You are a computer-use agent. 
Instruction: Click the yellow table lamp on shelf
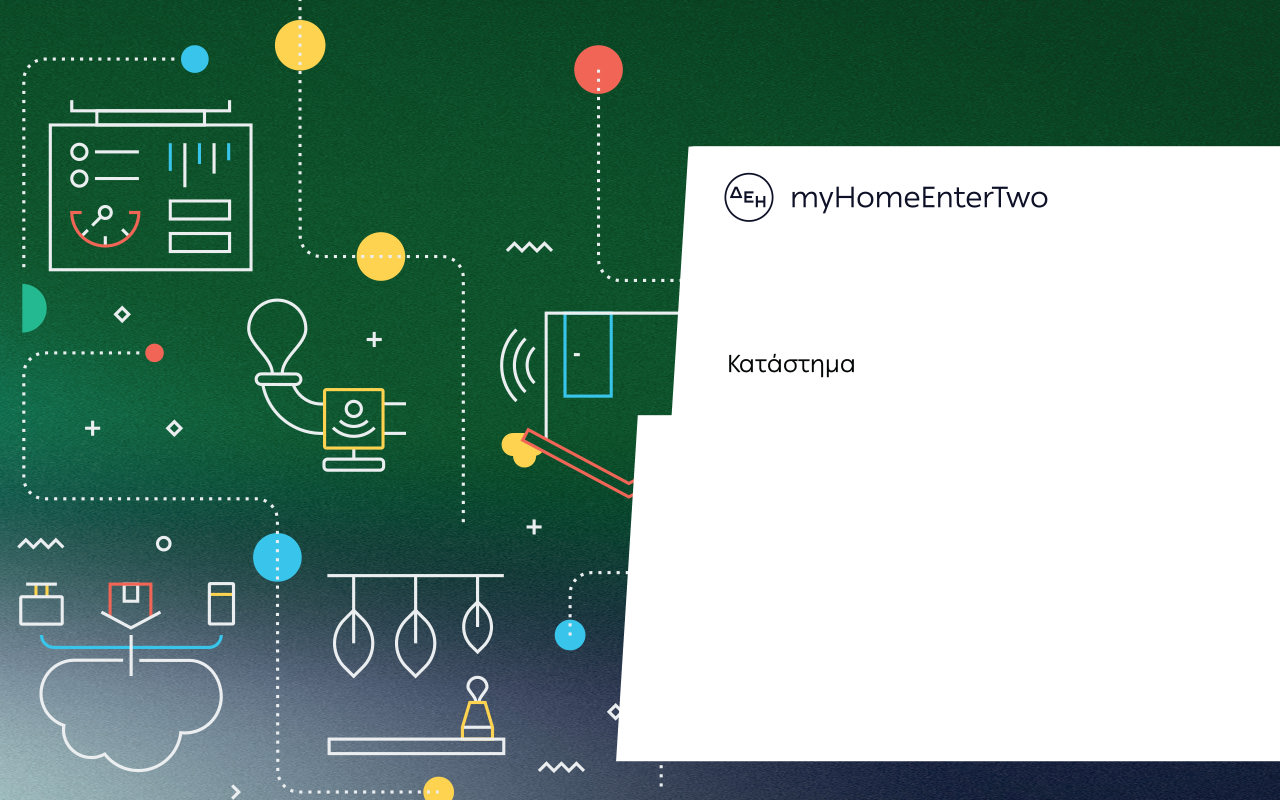pyautogui.click(x=477, y=712)
